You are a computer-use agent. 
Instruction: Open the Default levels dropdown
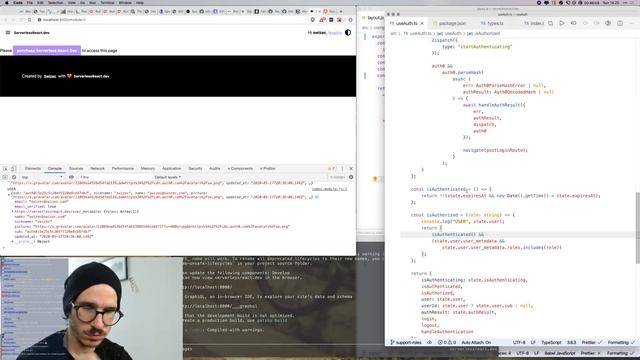pyautogui.click(x=168, y=178)
